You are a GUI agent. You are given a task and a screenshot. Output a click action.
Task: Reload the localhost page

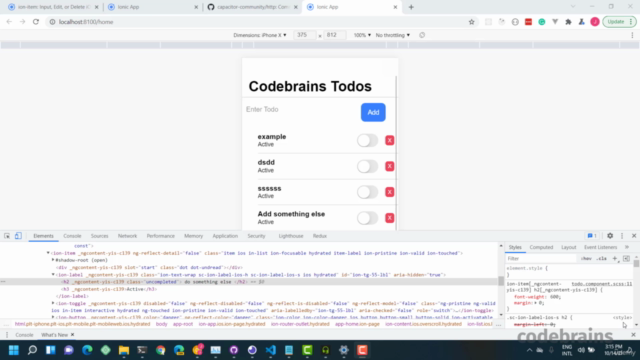coord(36,22)
